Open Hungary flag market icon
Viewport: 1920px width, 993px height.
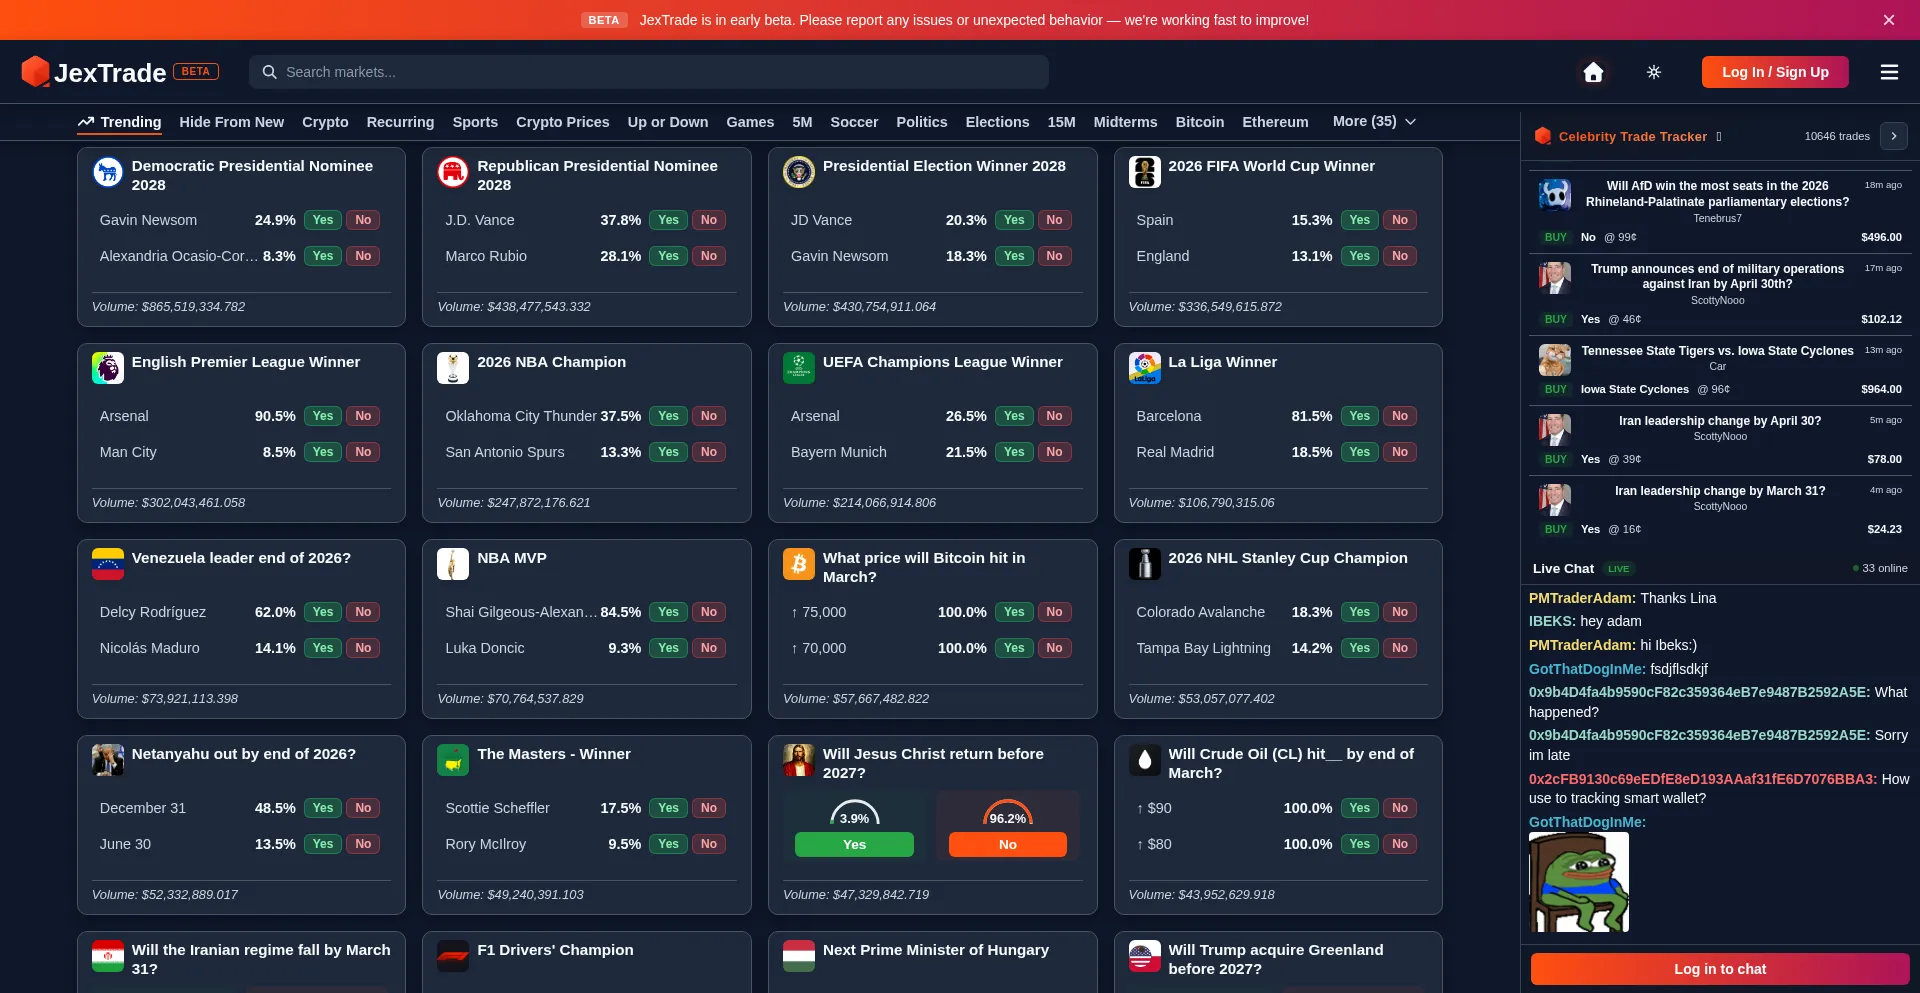(799, 956)
